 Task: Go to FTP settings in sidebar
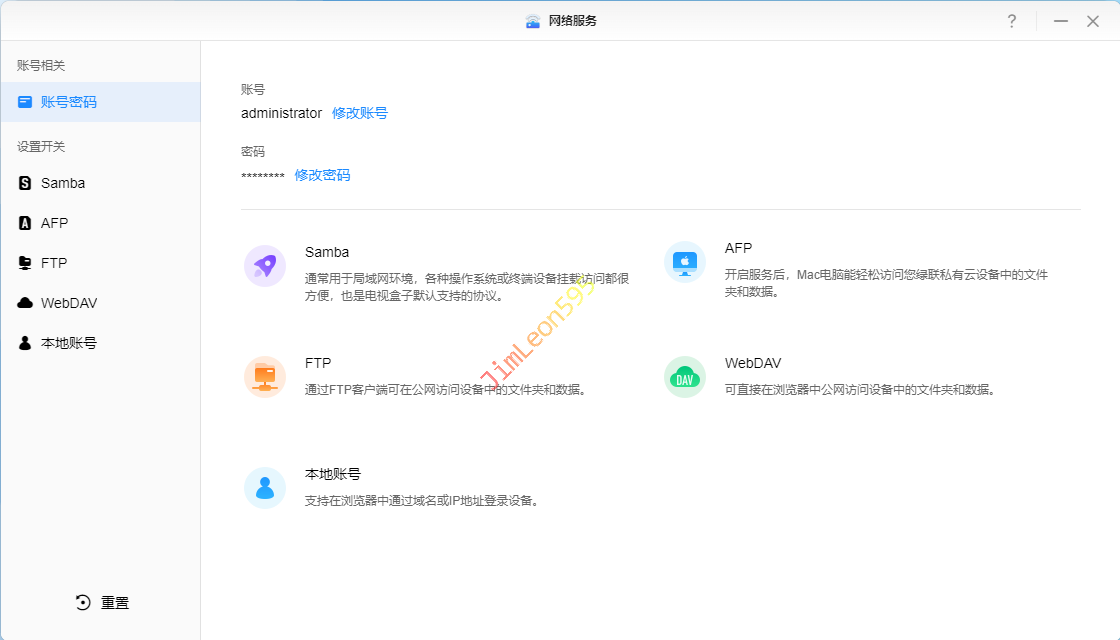pos(54,263)
